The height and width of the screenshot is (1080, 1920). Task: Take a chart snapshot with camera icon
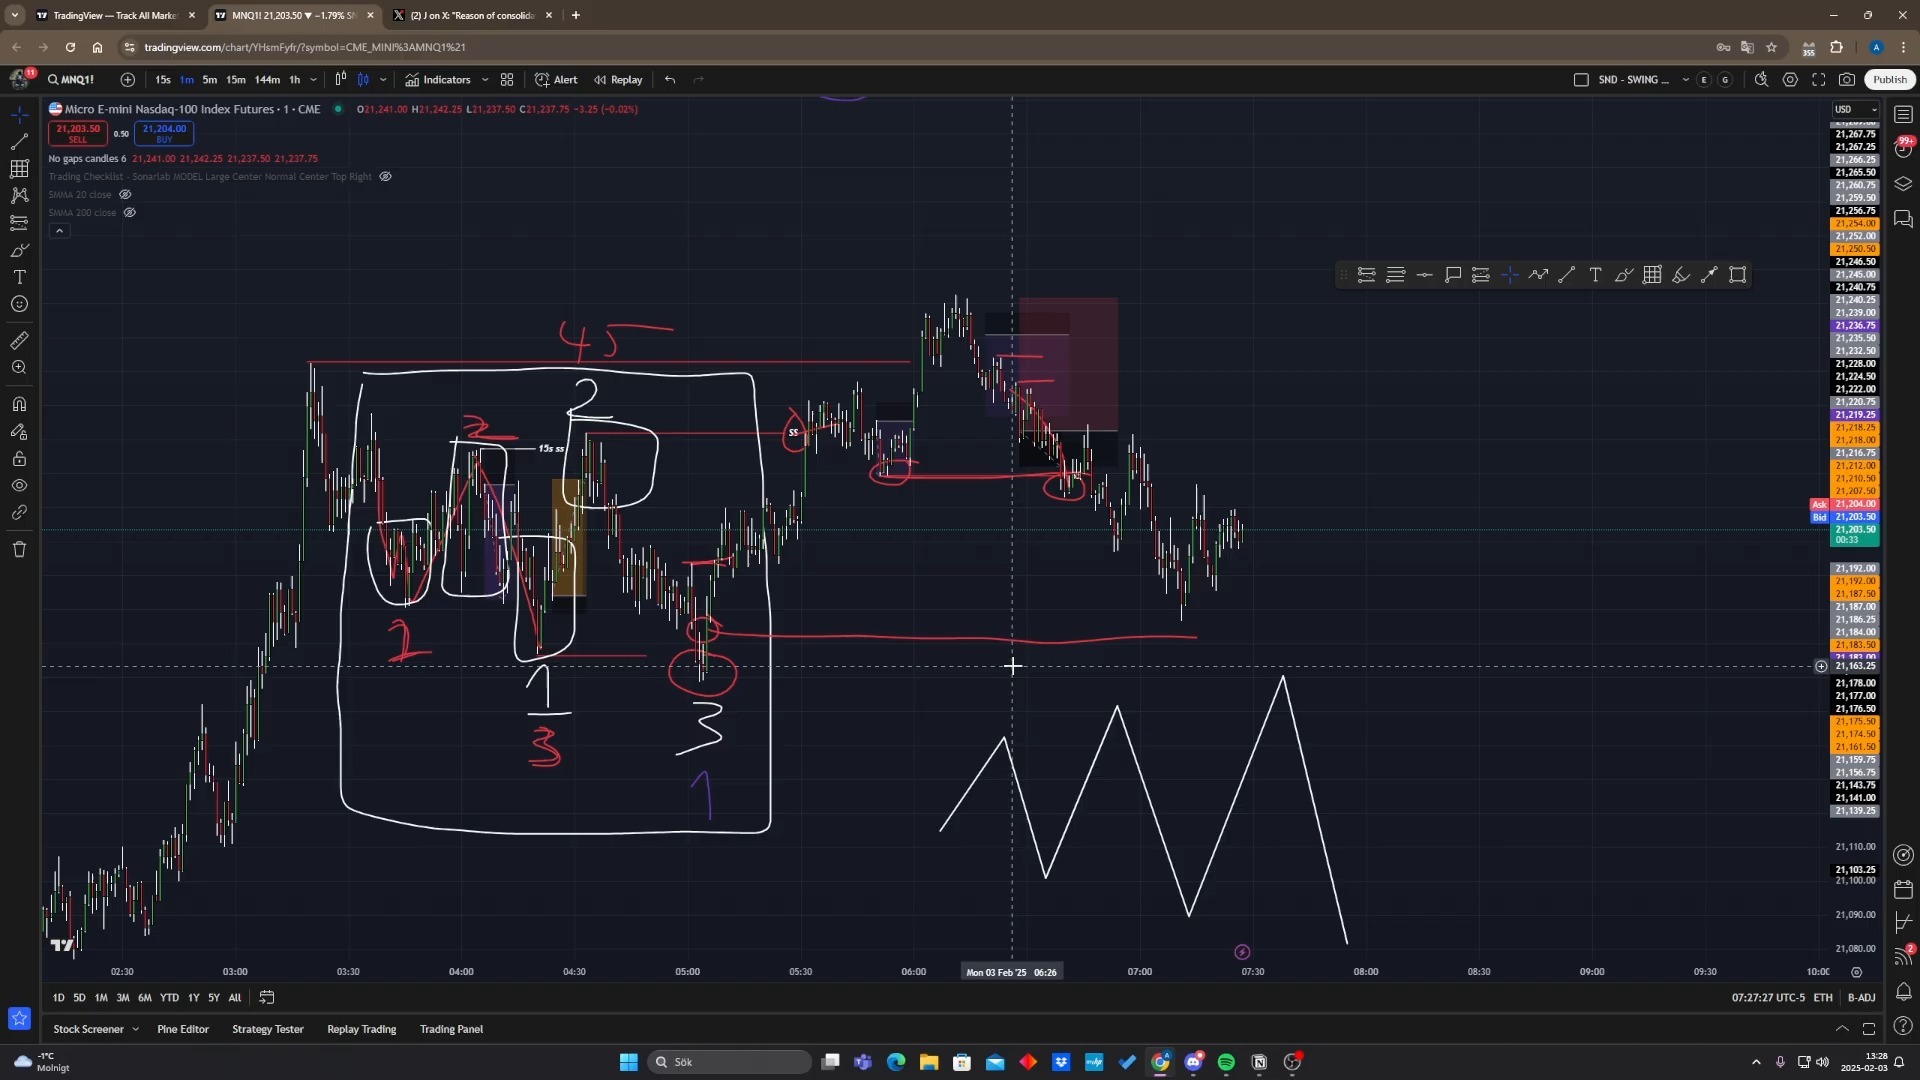tap(1847, 80)
